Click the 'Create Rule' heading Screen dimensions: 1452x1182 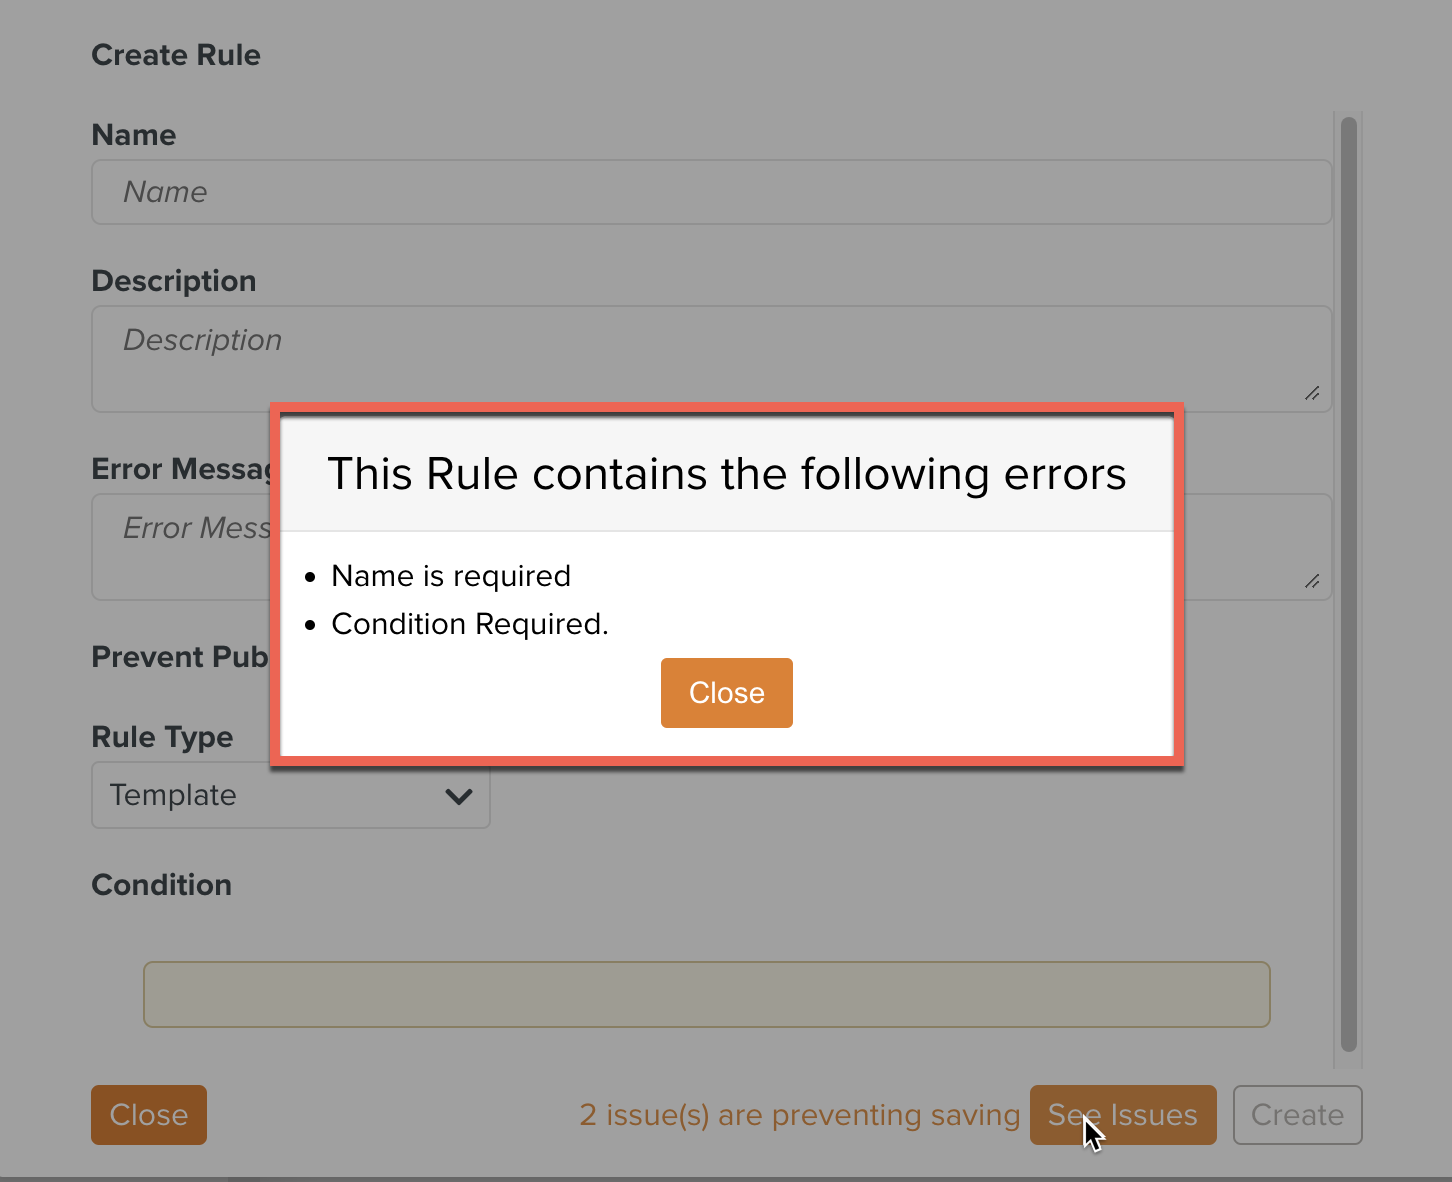pyautogui.click(x=176, y=55)
